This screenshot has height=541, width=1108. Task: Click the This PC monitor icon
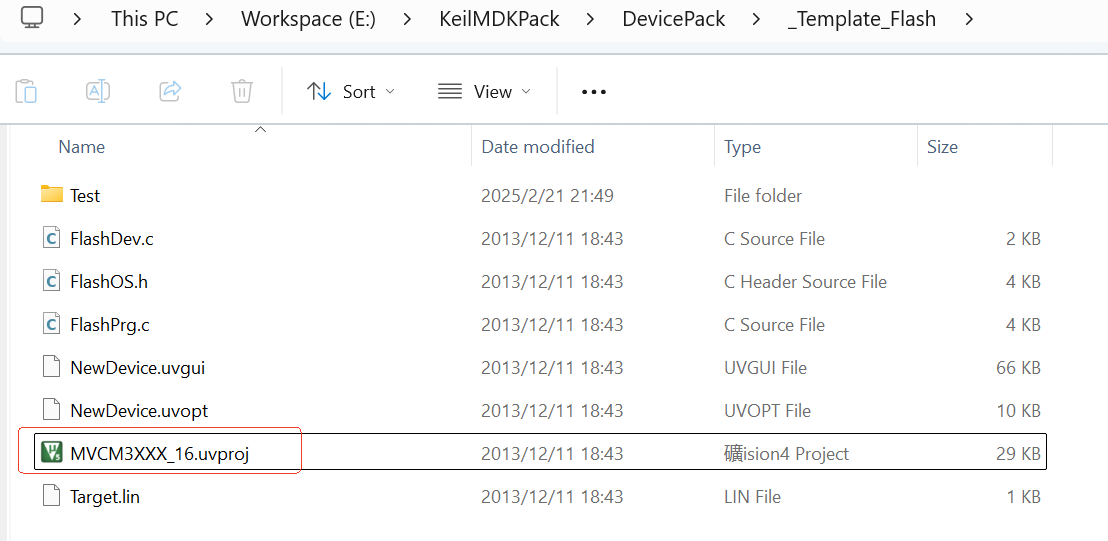click(x=32, y=18)
